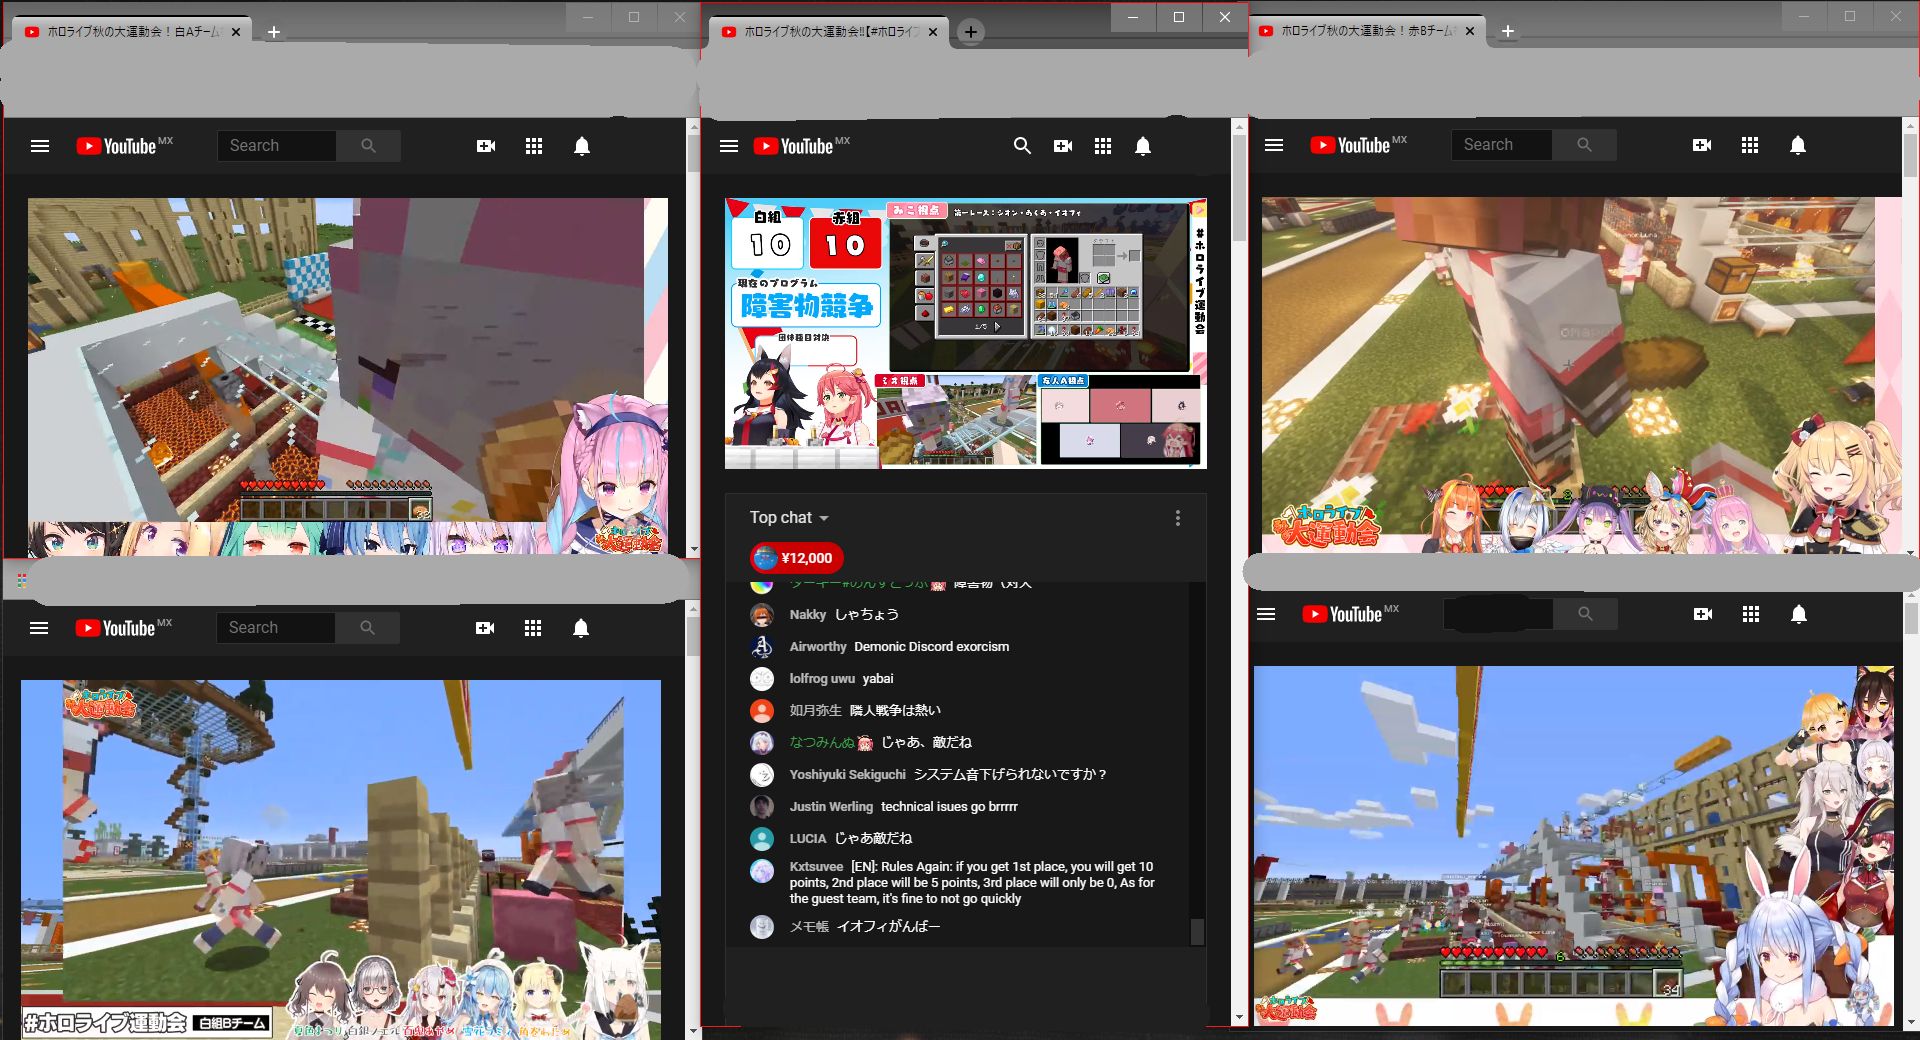
Task: Open the notifications bell in the bottom-left window
Action: (581, 628)
